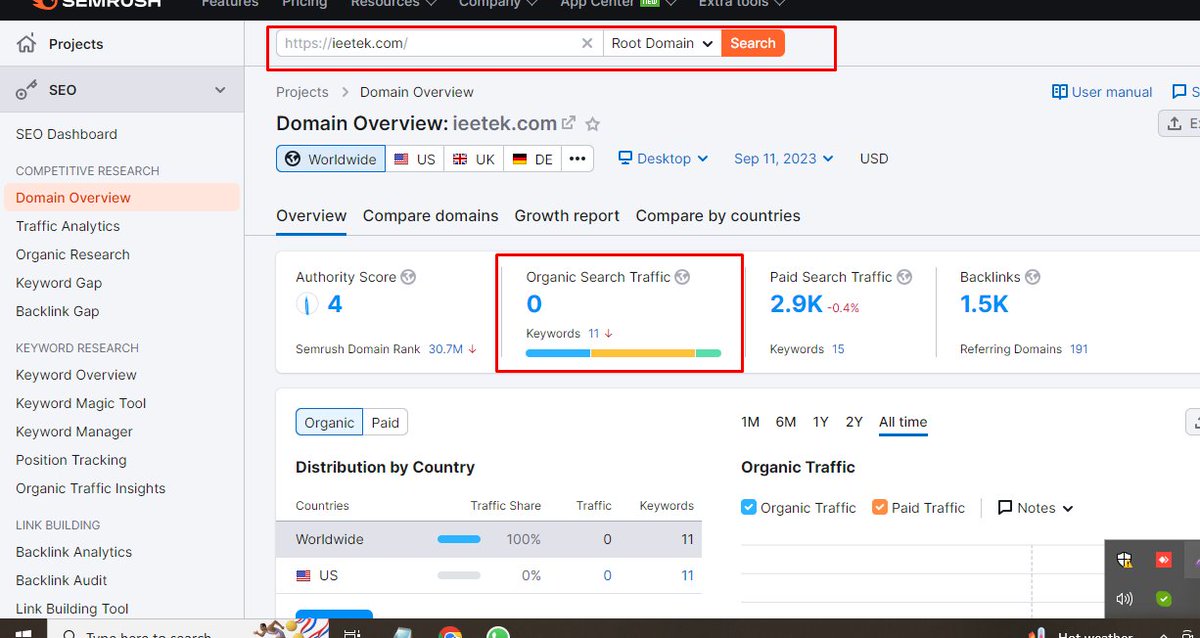Clear the domain search field with X
Viewport: 1200px width, 638px height.
point(587,43)
